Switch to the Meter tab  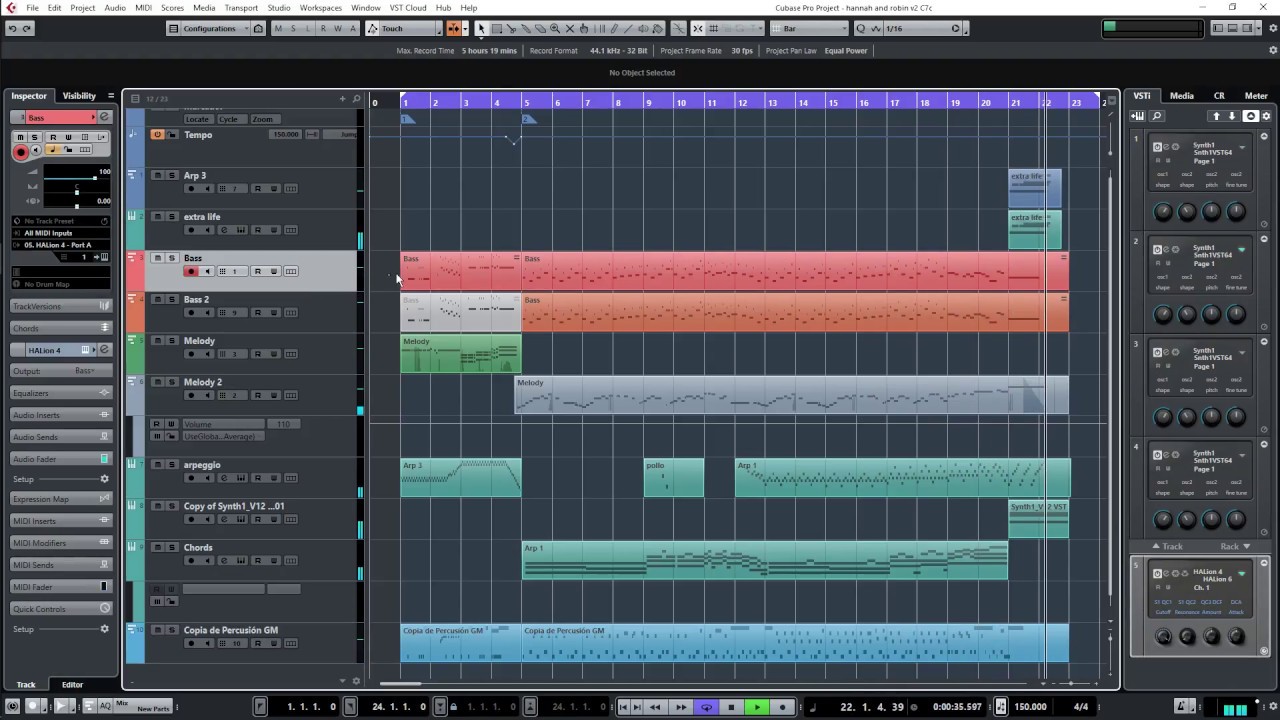[x=1256, y=96]
